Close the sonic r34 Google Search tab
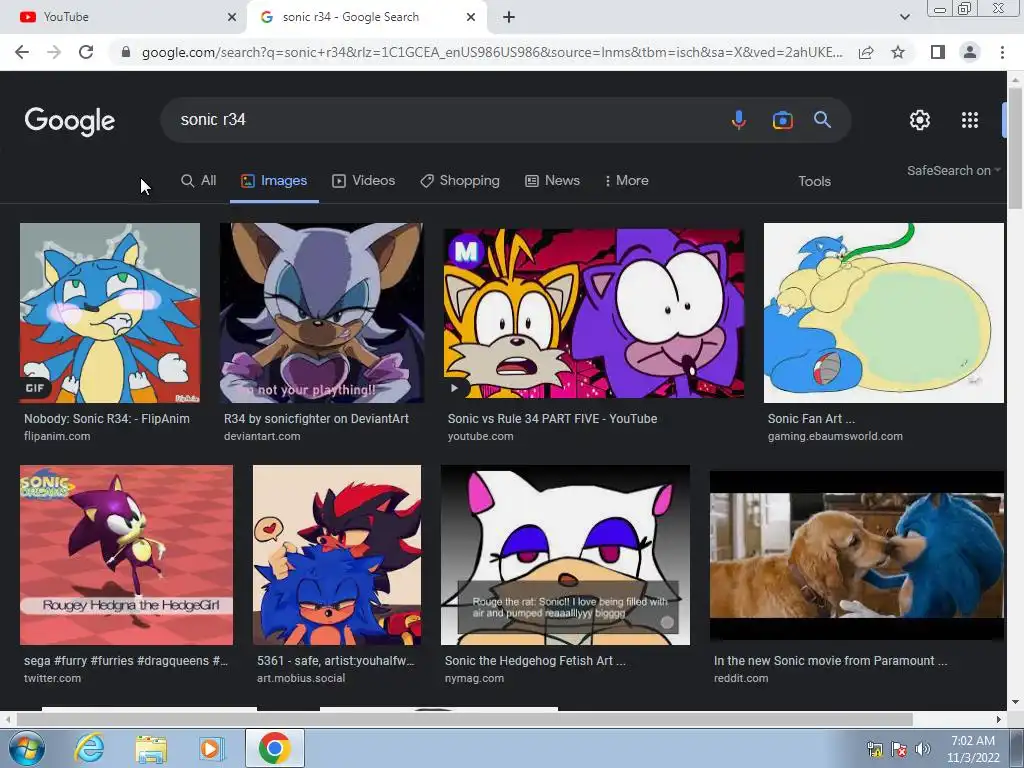1024x768 pixels. pyautogui.click(x=471, y=18)
